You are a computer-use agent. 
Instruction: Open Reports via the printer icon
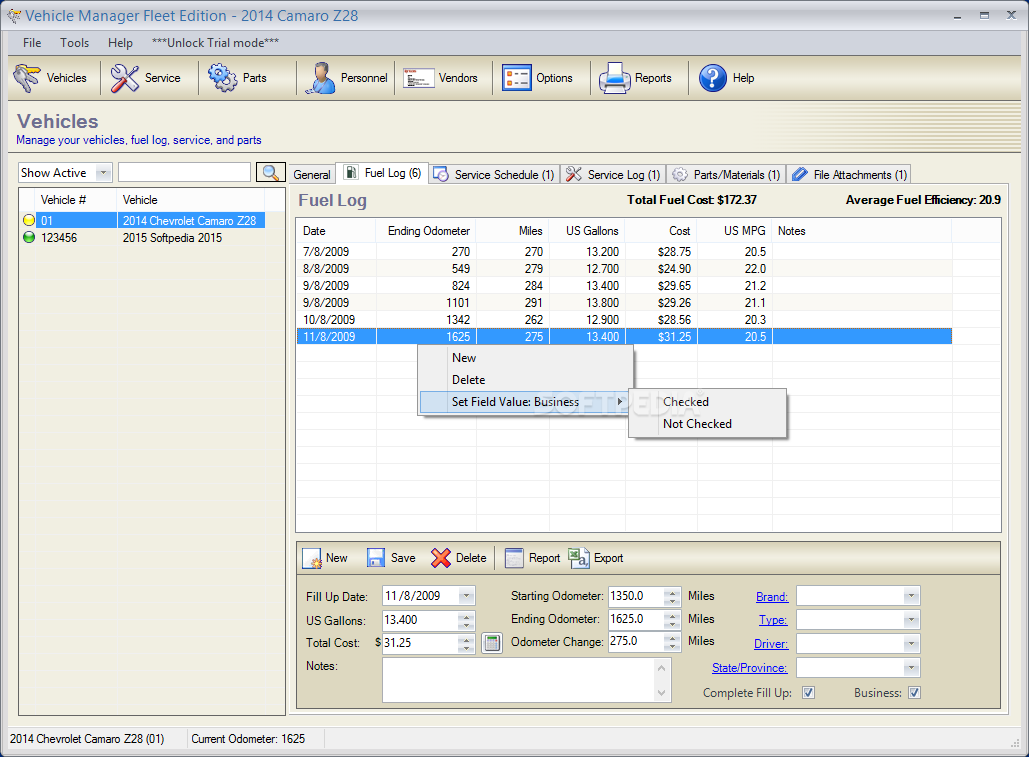click(x=614, y=78)
